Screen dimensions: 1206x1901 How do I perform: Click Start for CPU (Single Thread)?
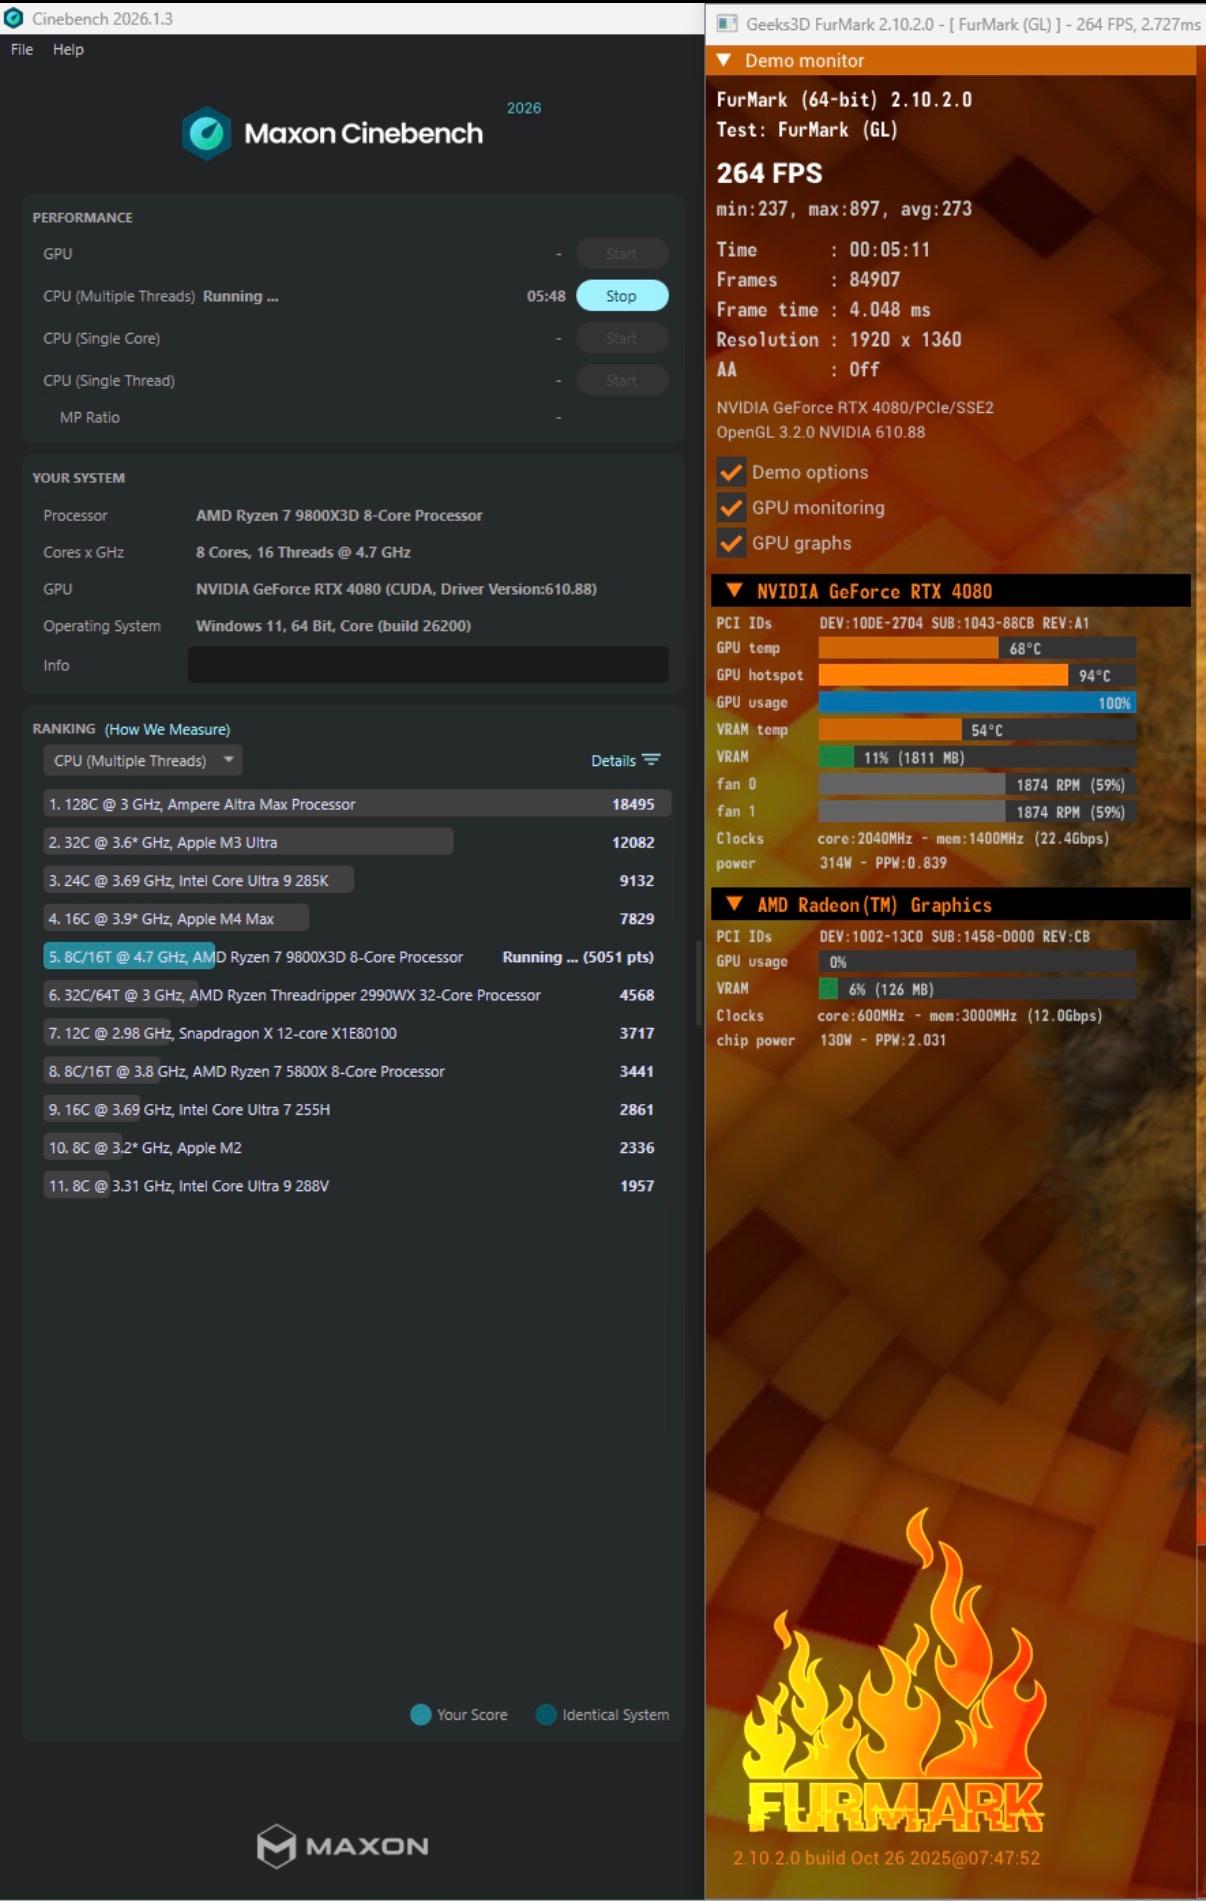[621, 380]
